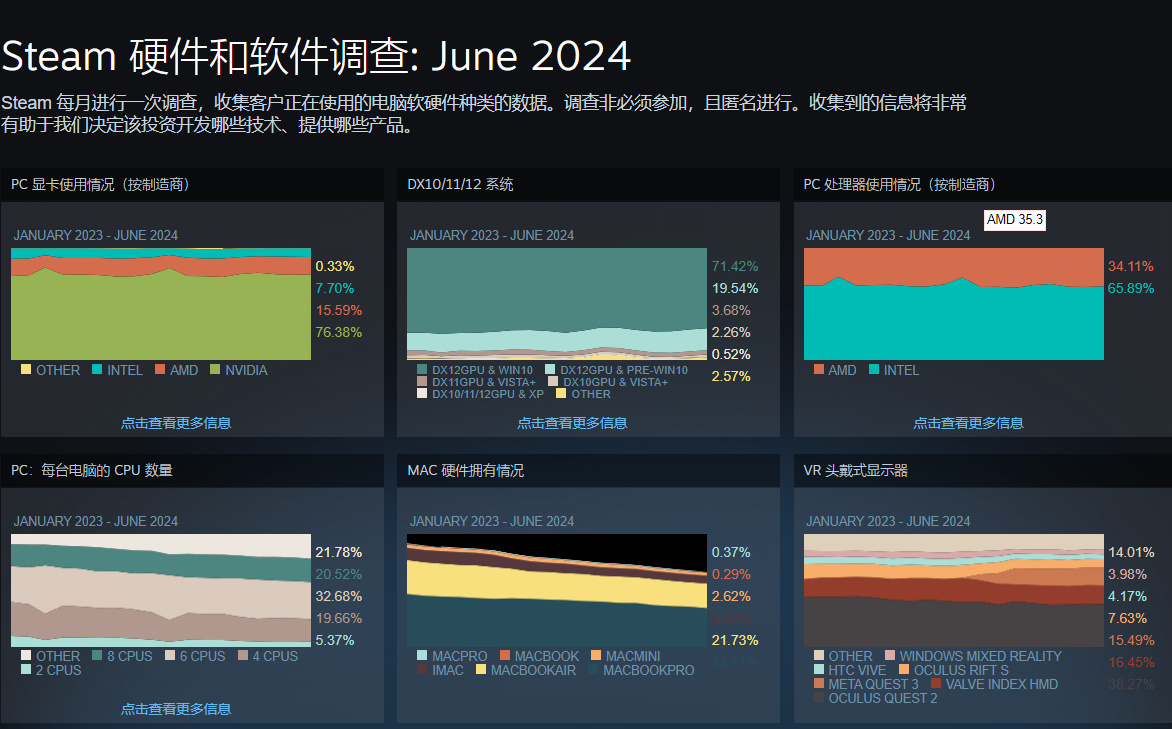Image resolution: width=1172 pixels, height=729 pixels.
Task: Click the NVIDIA green legend swatch
Action: [x=215, y=369]
